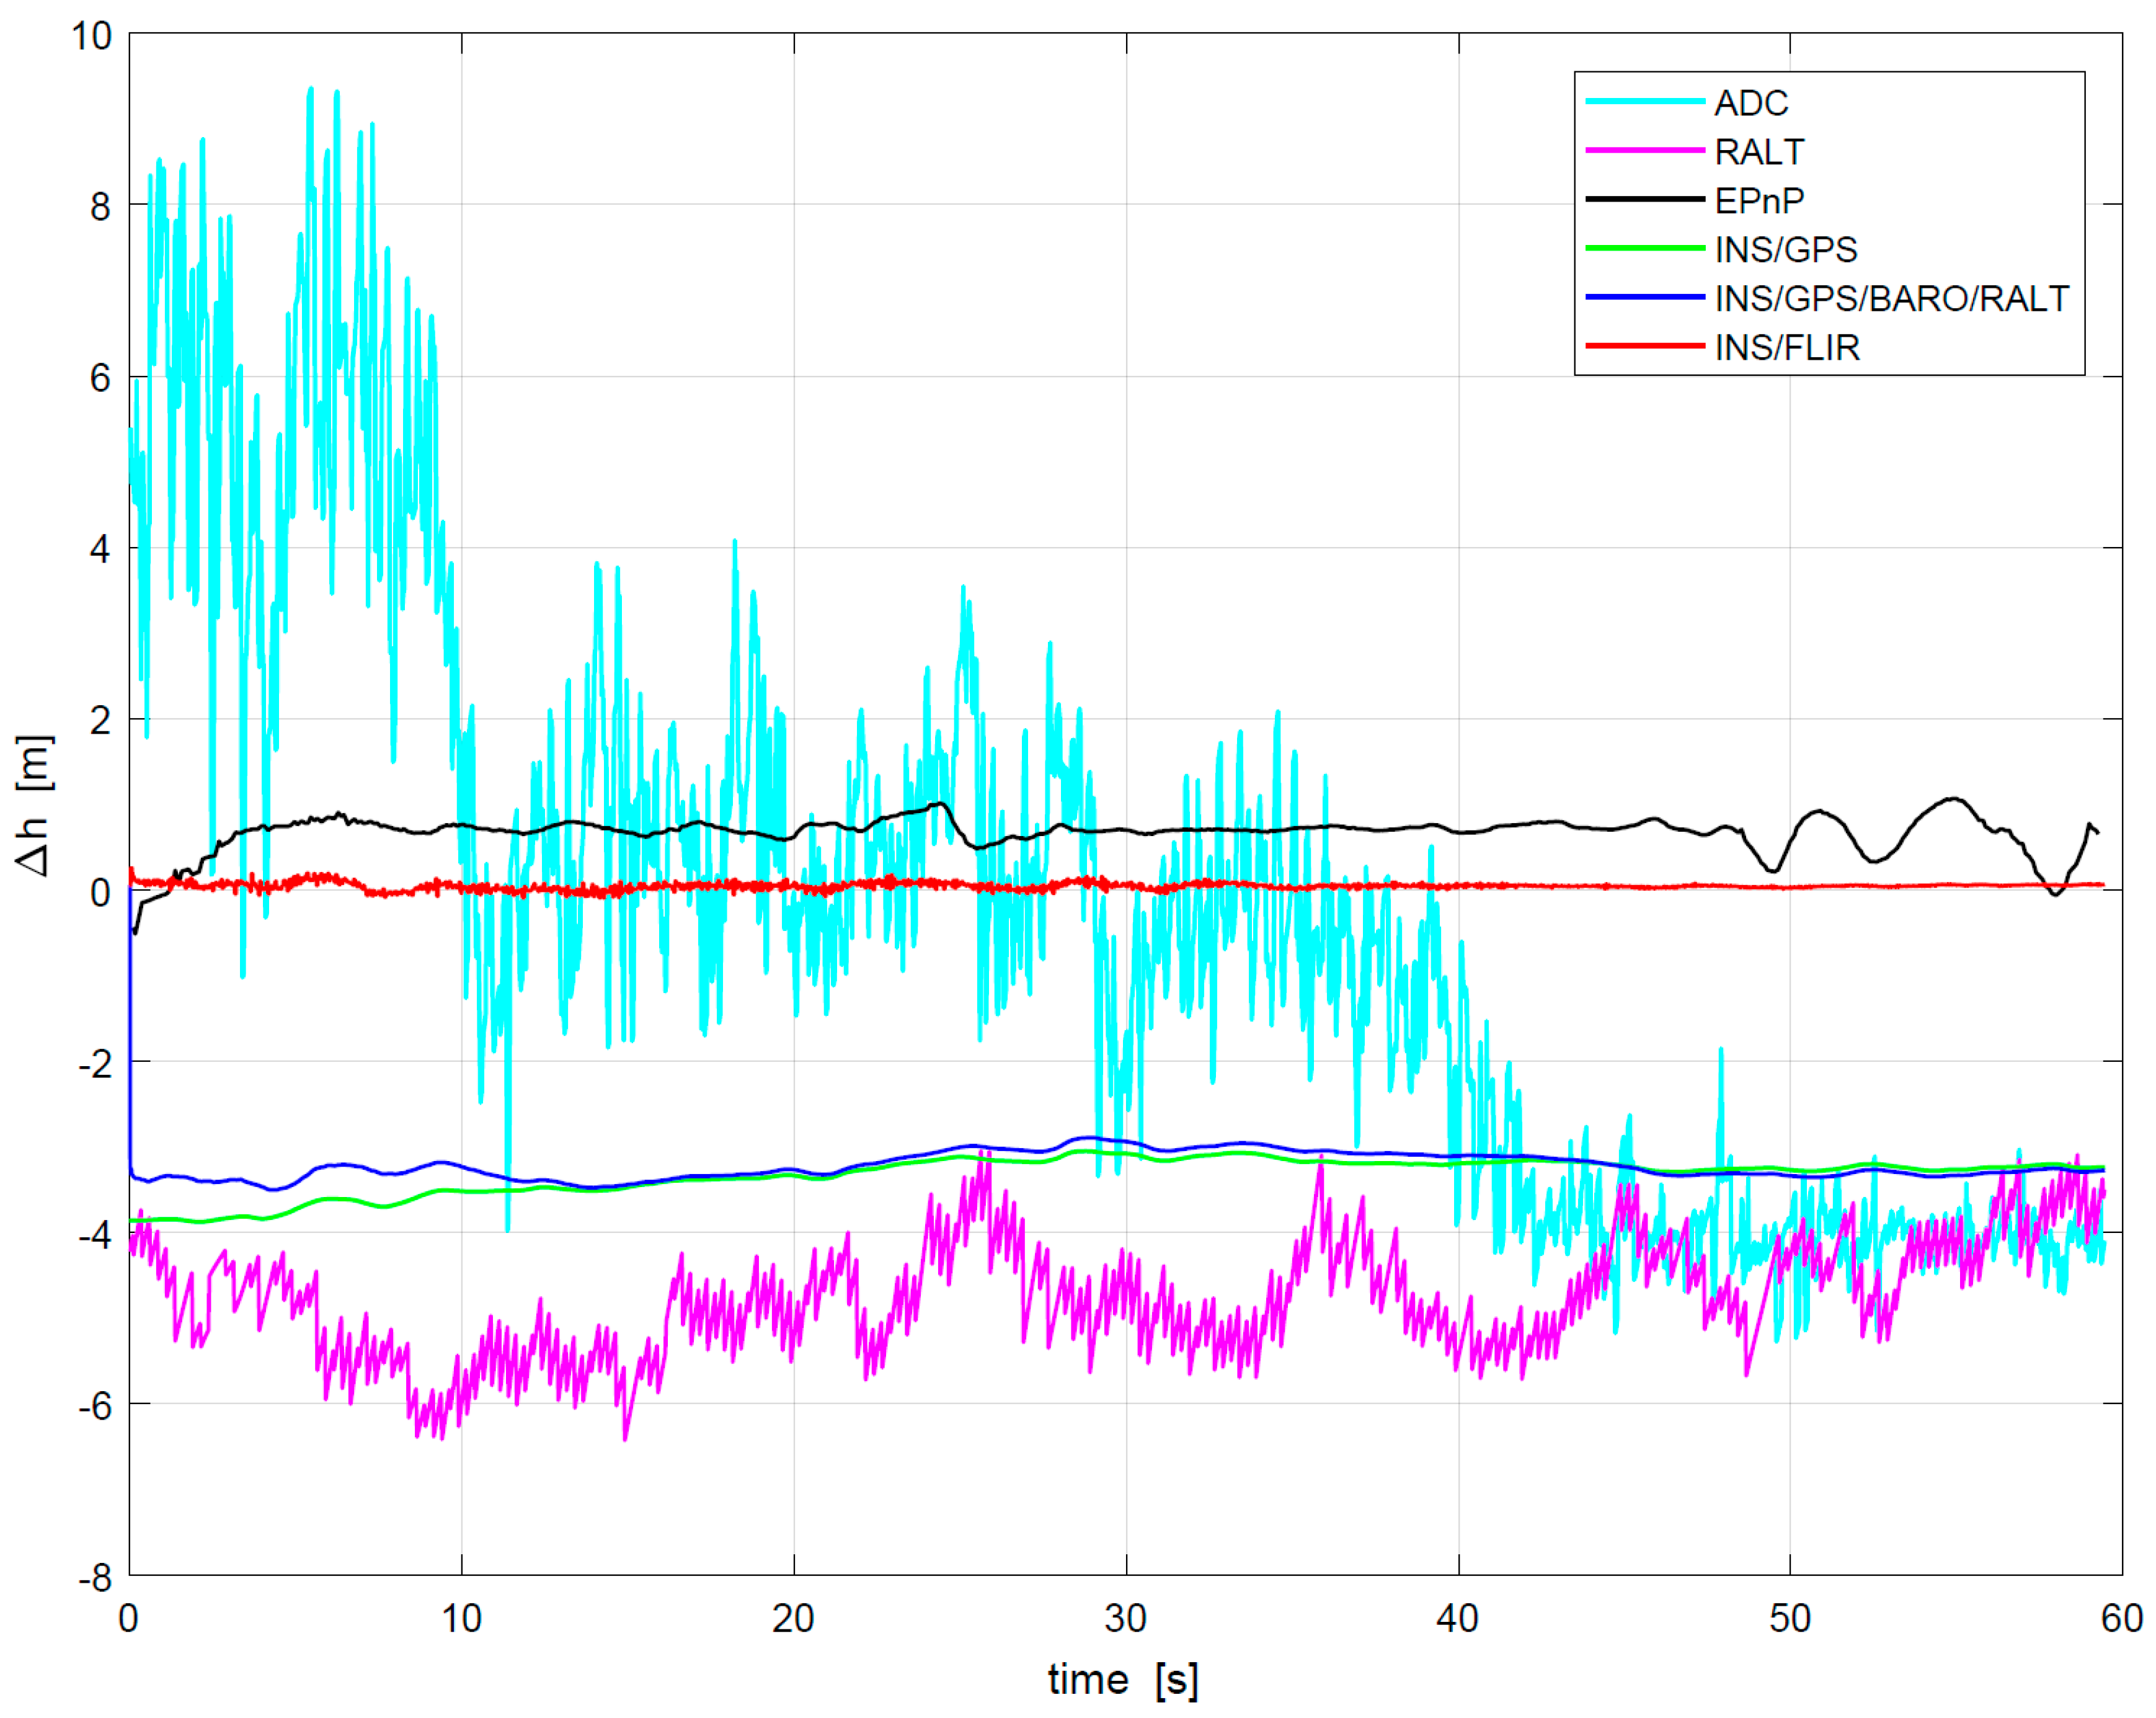This screenshot has height=1718, width=2156.
Task: Click y-axis tick label 4
Action: point(100,549)
